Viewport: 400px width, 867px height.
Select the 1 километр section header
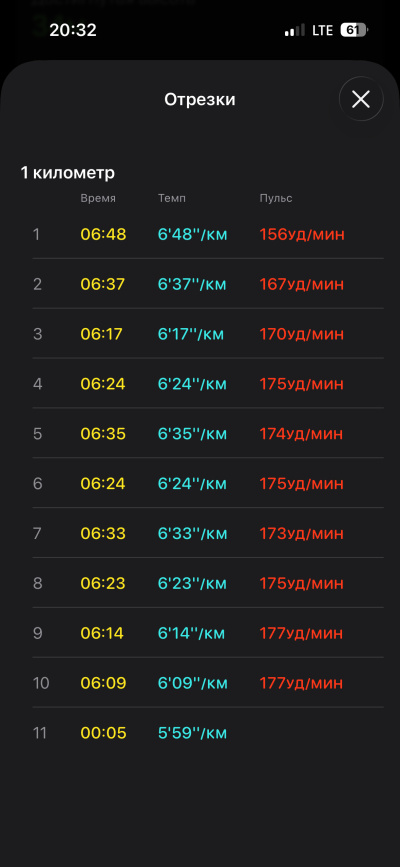click(x=67, y=173)
